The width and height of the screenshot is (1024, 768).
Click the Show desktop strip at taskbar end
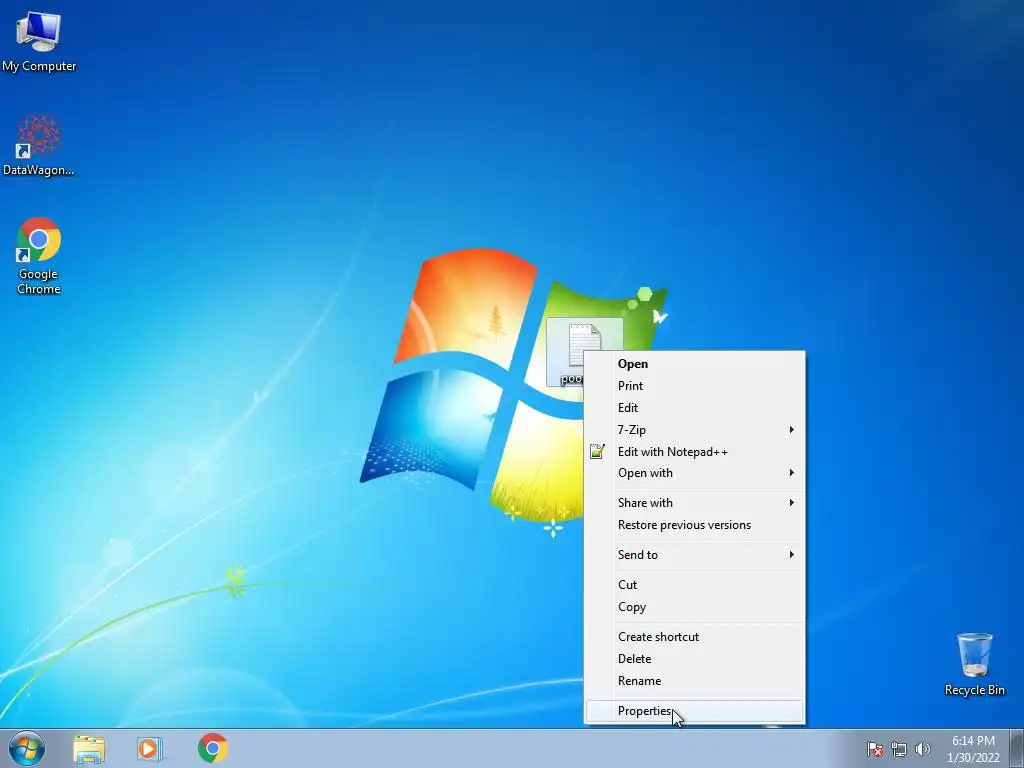(1017, 748)
